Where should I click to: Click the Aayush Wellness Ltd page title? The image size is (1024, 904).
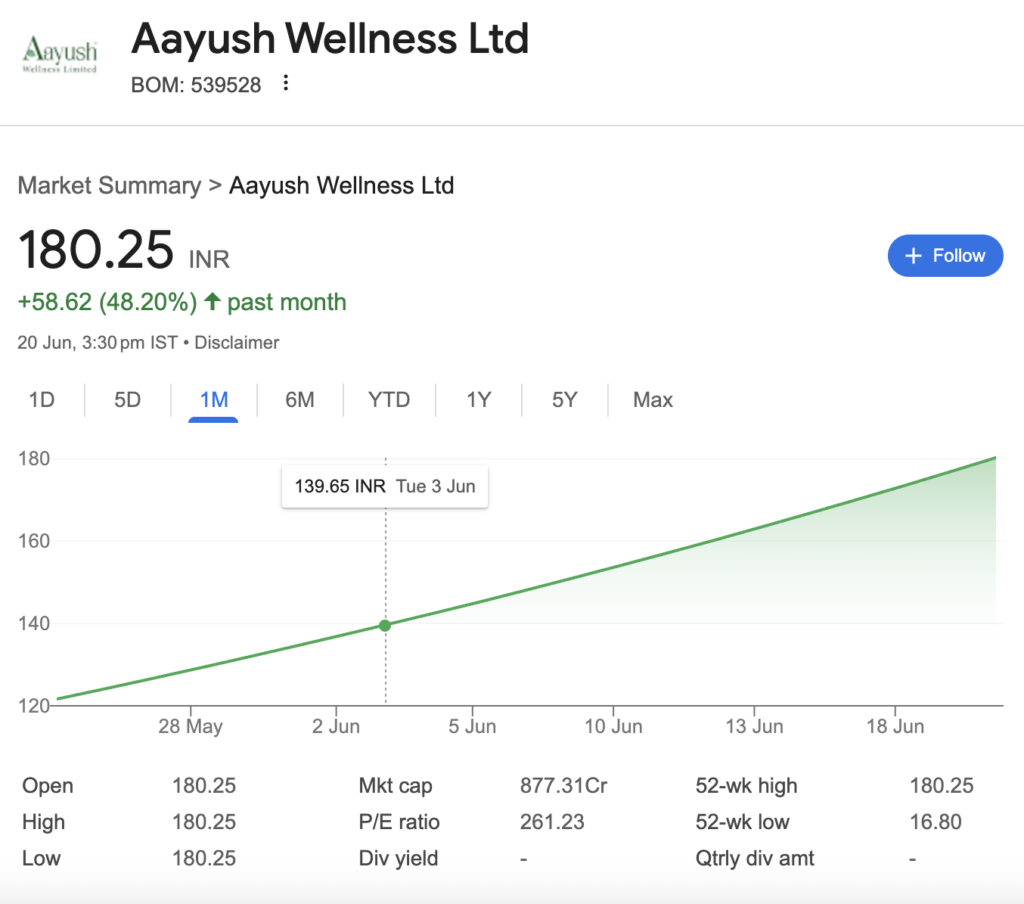pos(330,39)
